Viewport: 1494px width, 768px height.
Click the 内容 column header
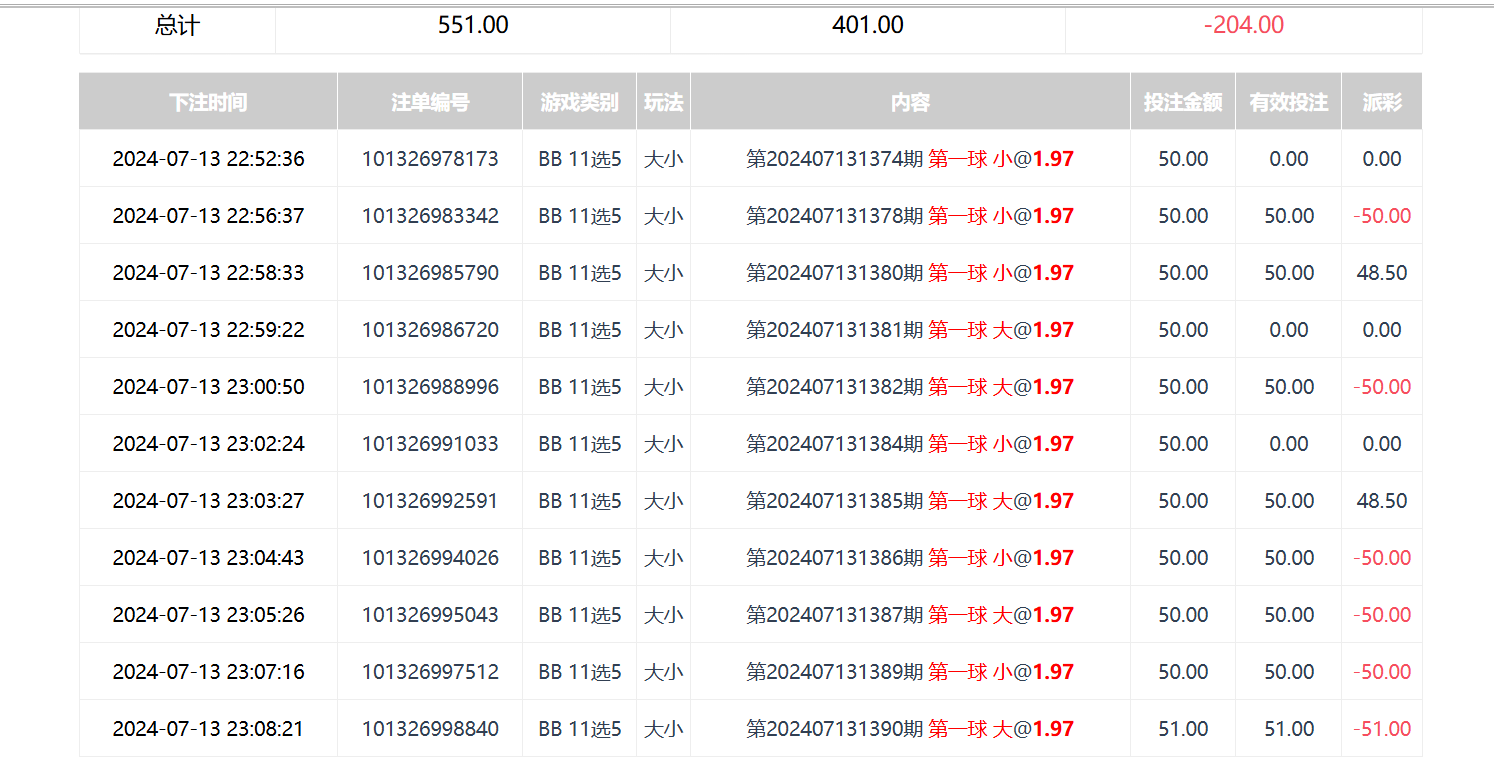coord(910,102)
